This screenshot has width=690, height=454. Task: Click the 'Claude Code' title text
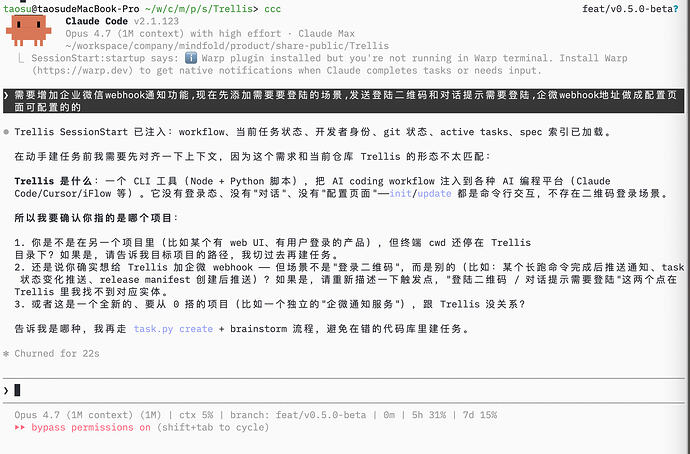(x=96, y=21)
